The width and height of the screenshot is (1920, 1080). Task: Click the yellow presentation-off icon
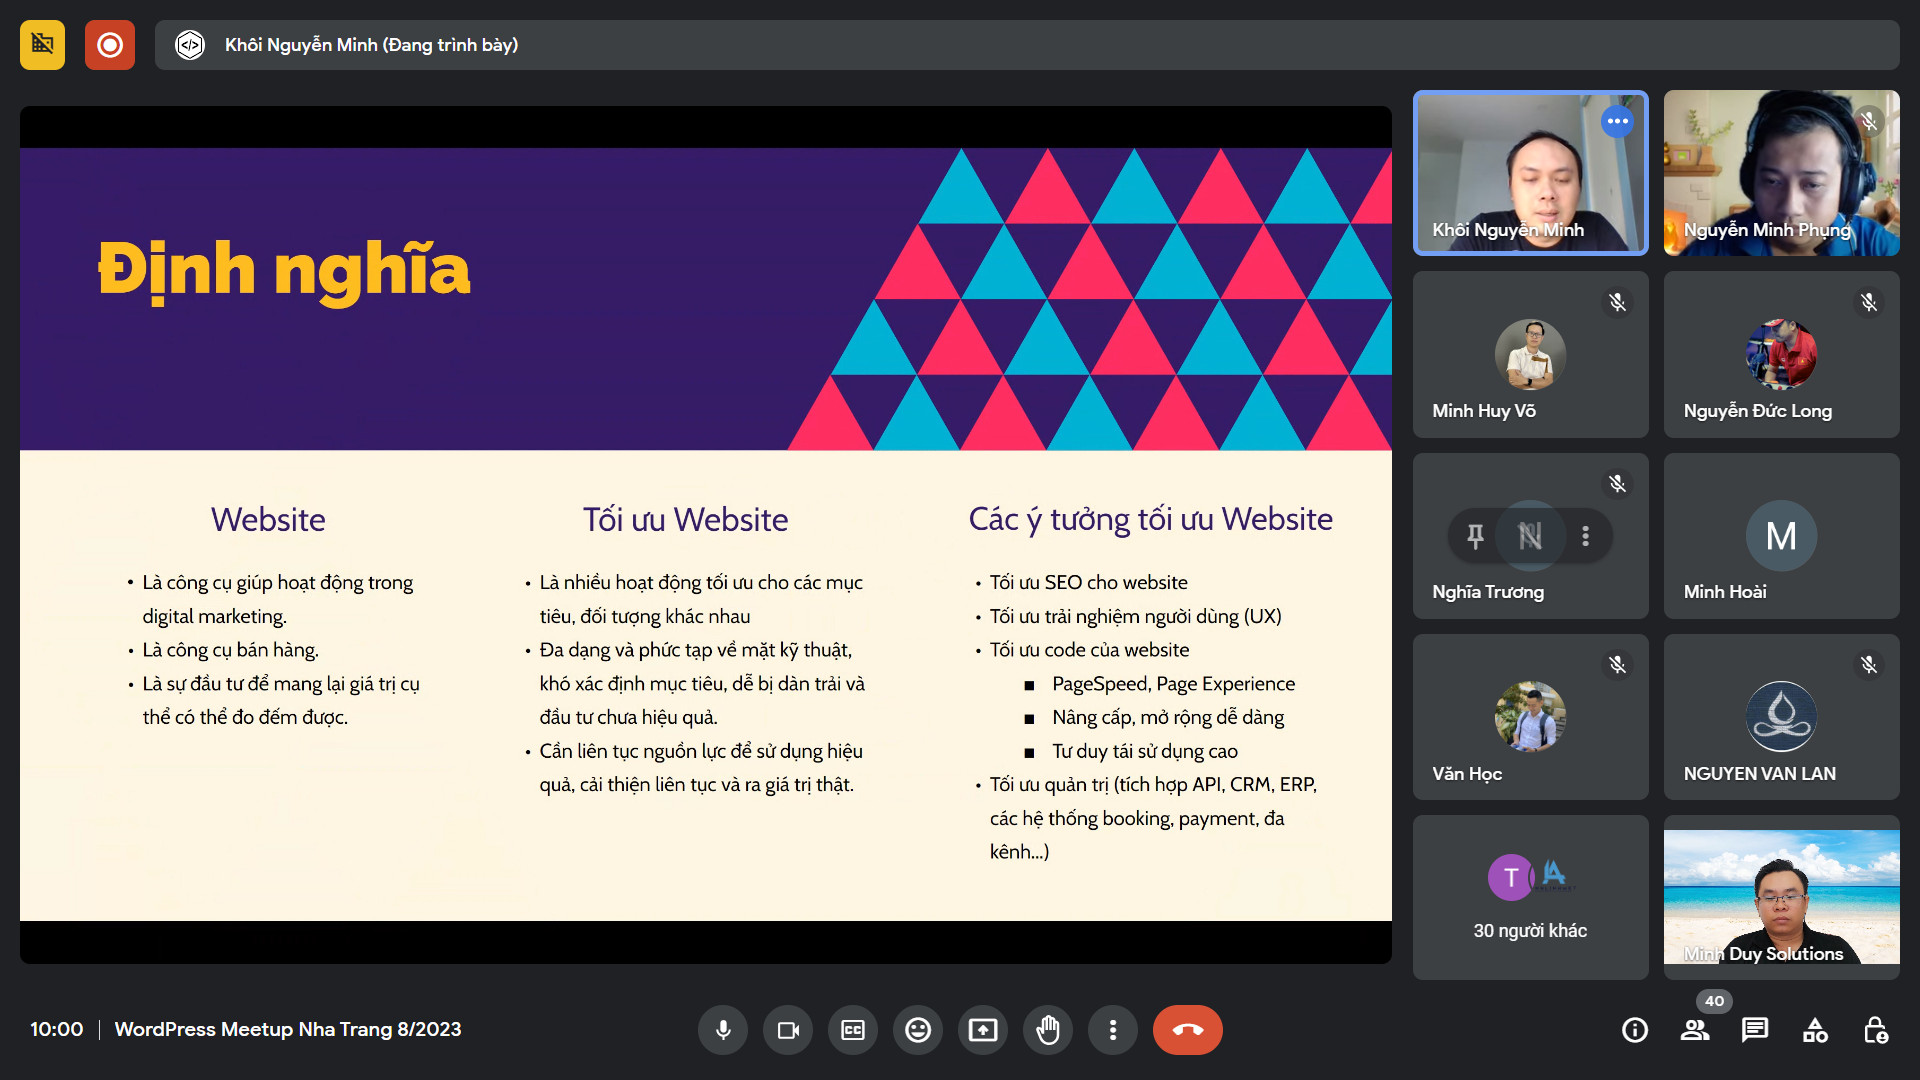(42, 45)
